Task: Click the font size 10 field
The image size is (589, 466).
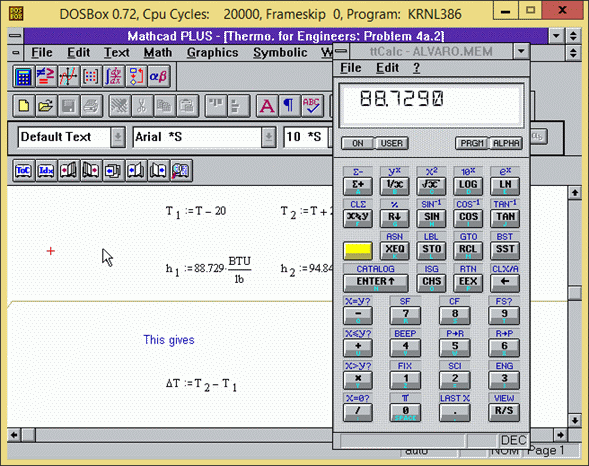Action: [x=305, y=137]
